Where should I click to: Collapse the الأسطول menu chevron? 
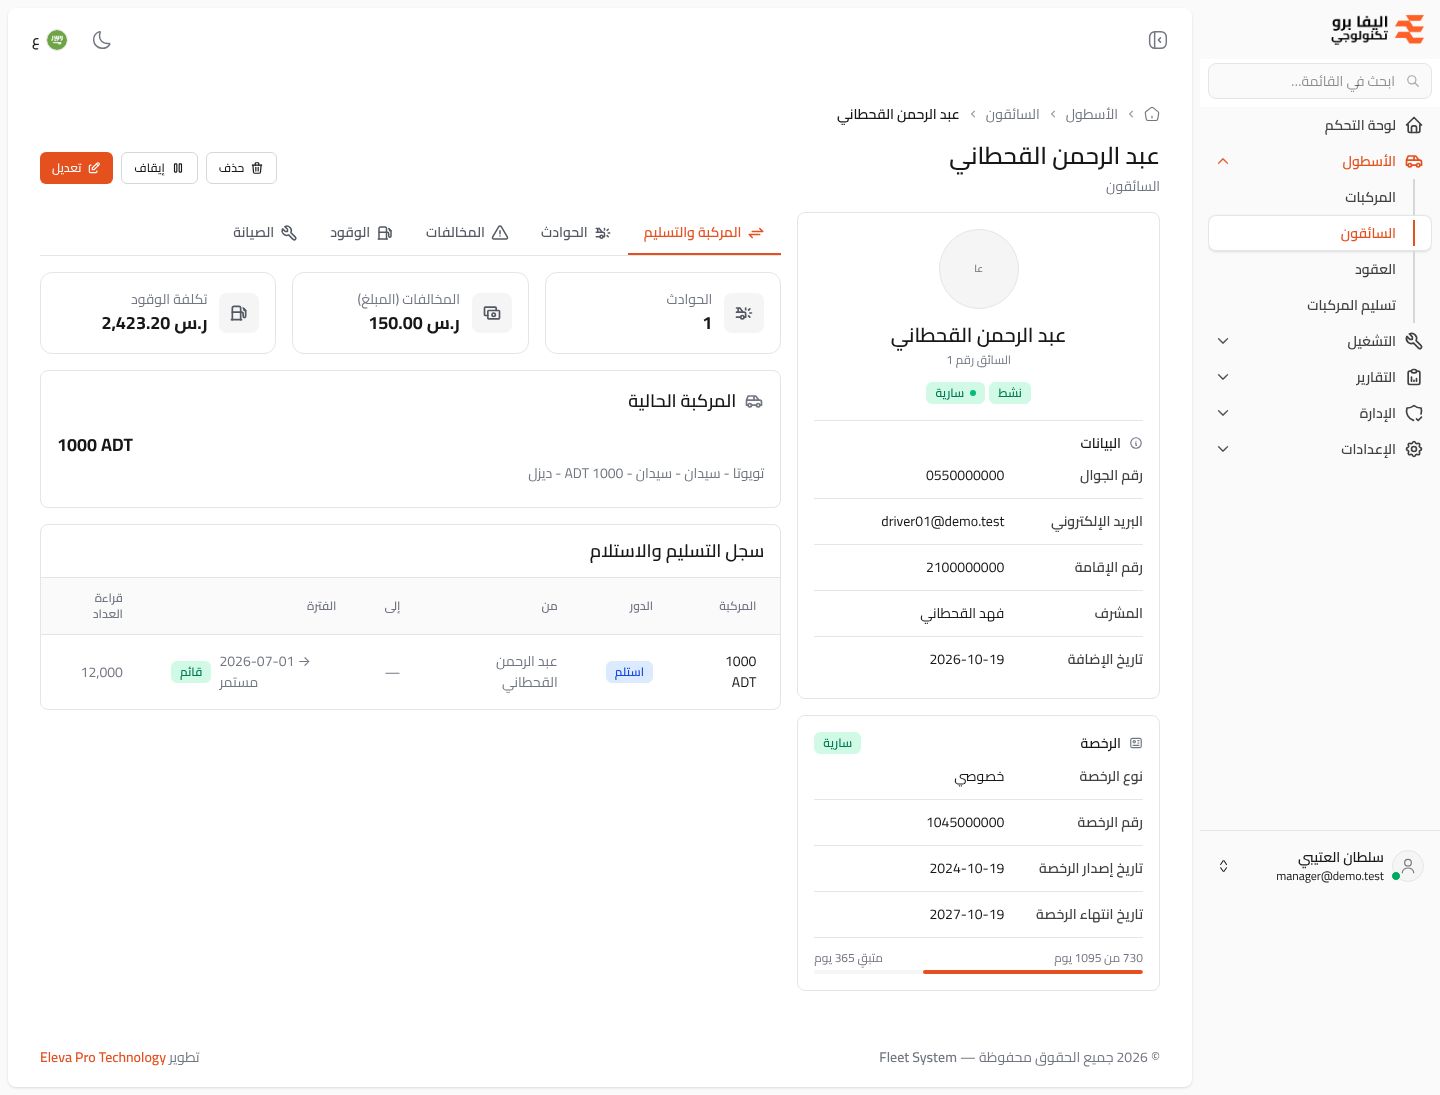click(x=1223, y=161)
